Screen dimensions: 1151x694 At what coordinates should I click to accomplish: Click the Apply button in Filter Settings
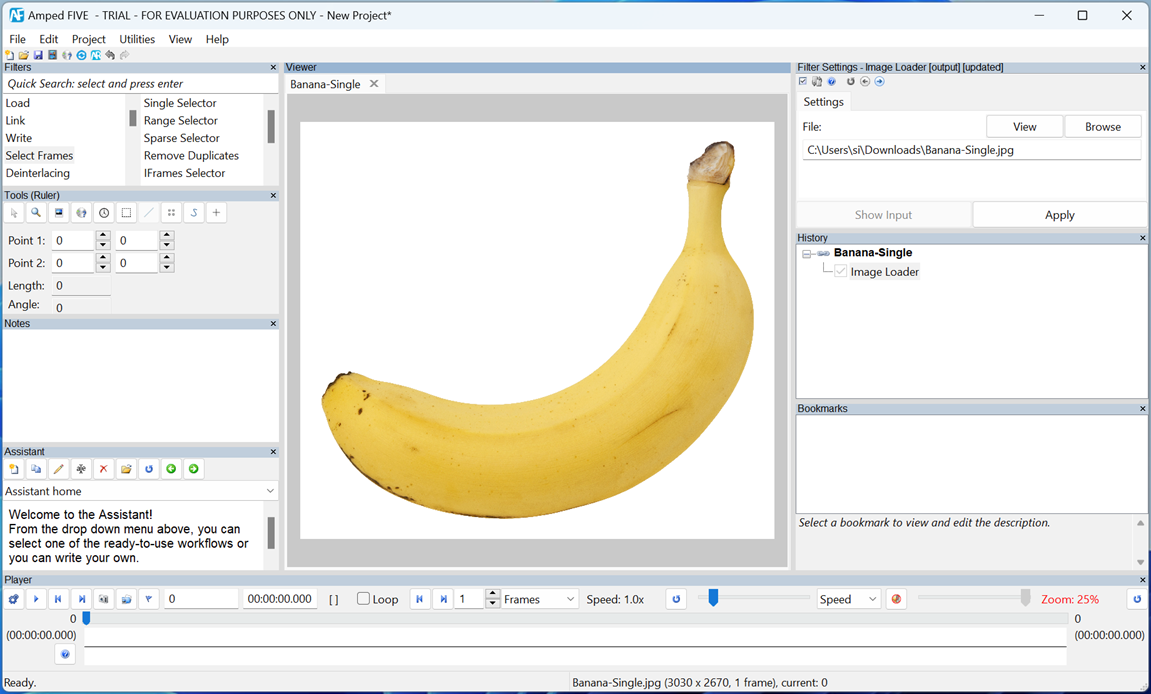(1059, 214)
